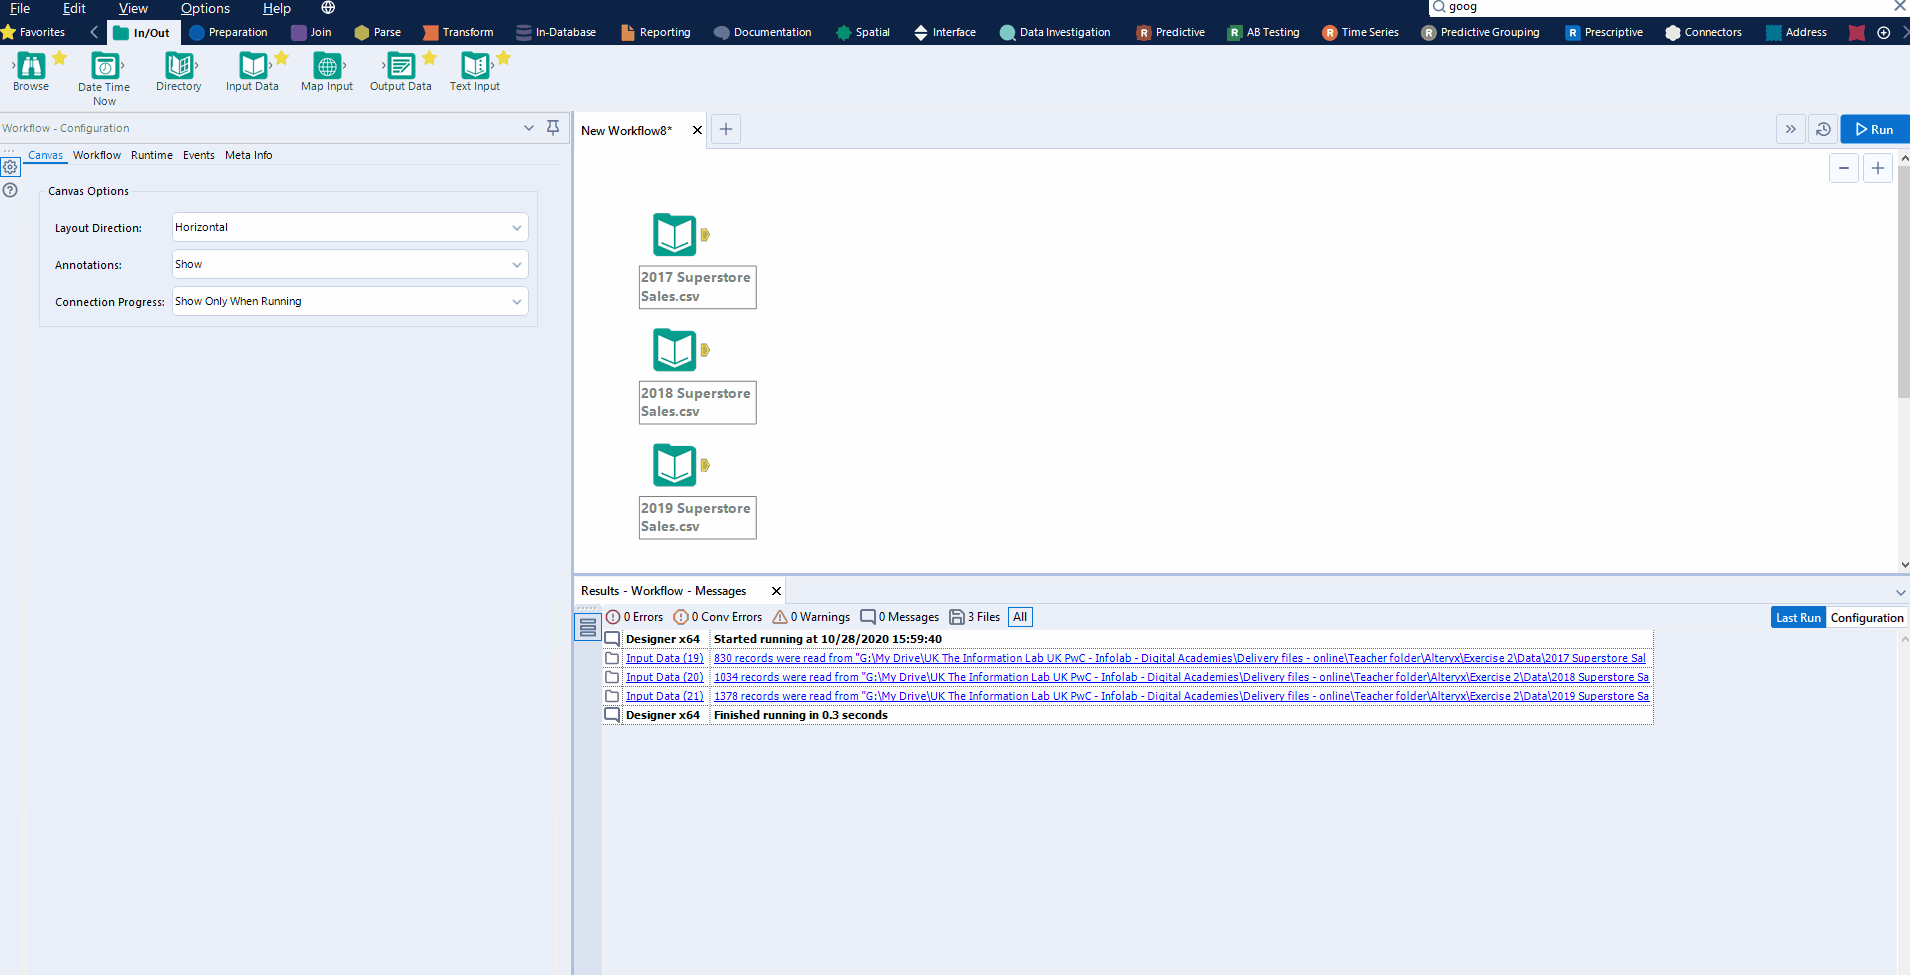1910x975 pixels.
Task: Open the 830 records read file link
Action: [x=1180, y=658]
